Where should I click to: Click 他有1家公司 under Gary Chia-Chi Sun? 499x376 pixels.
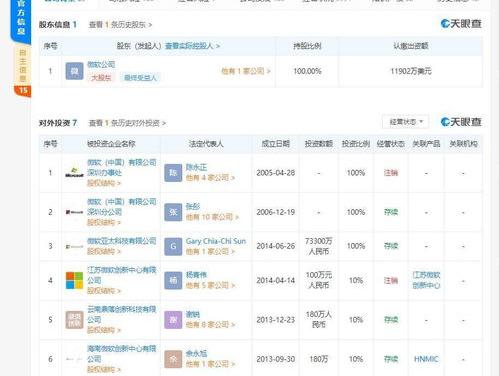click(x=210, y=252)
